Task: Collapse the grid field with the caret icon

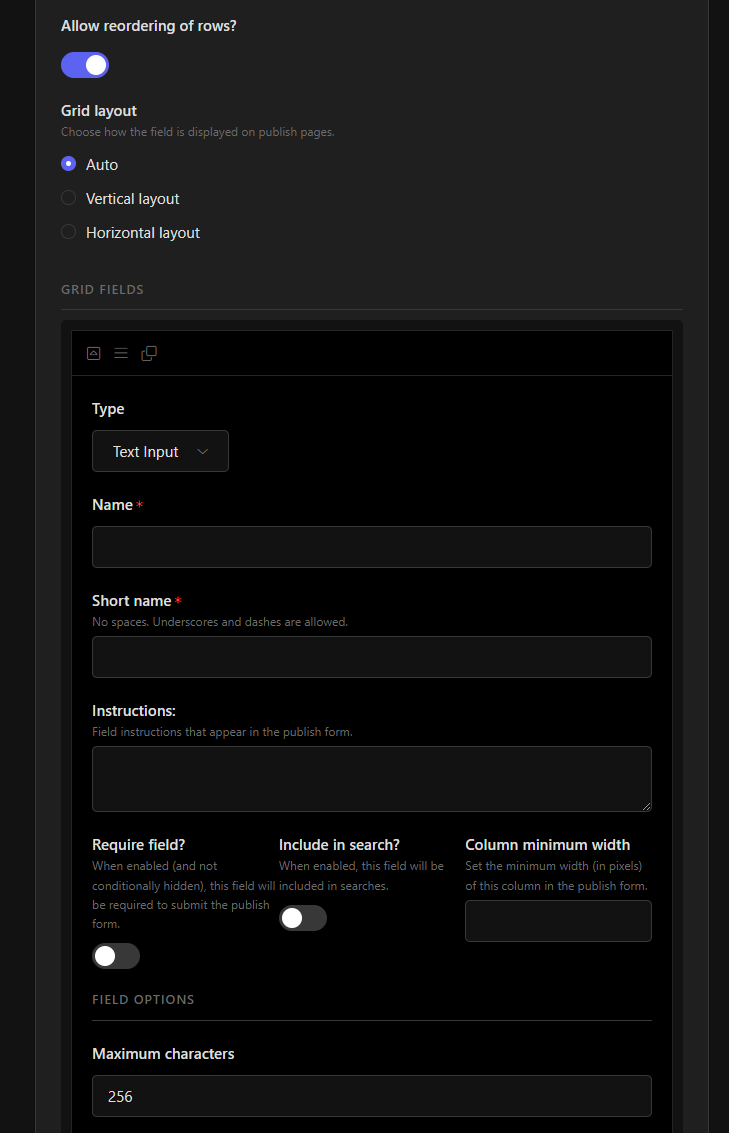Action: tap(93, 353)
